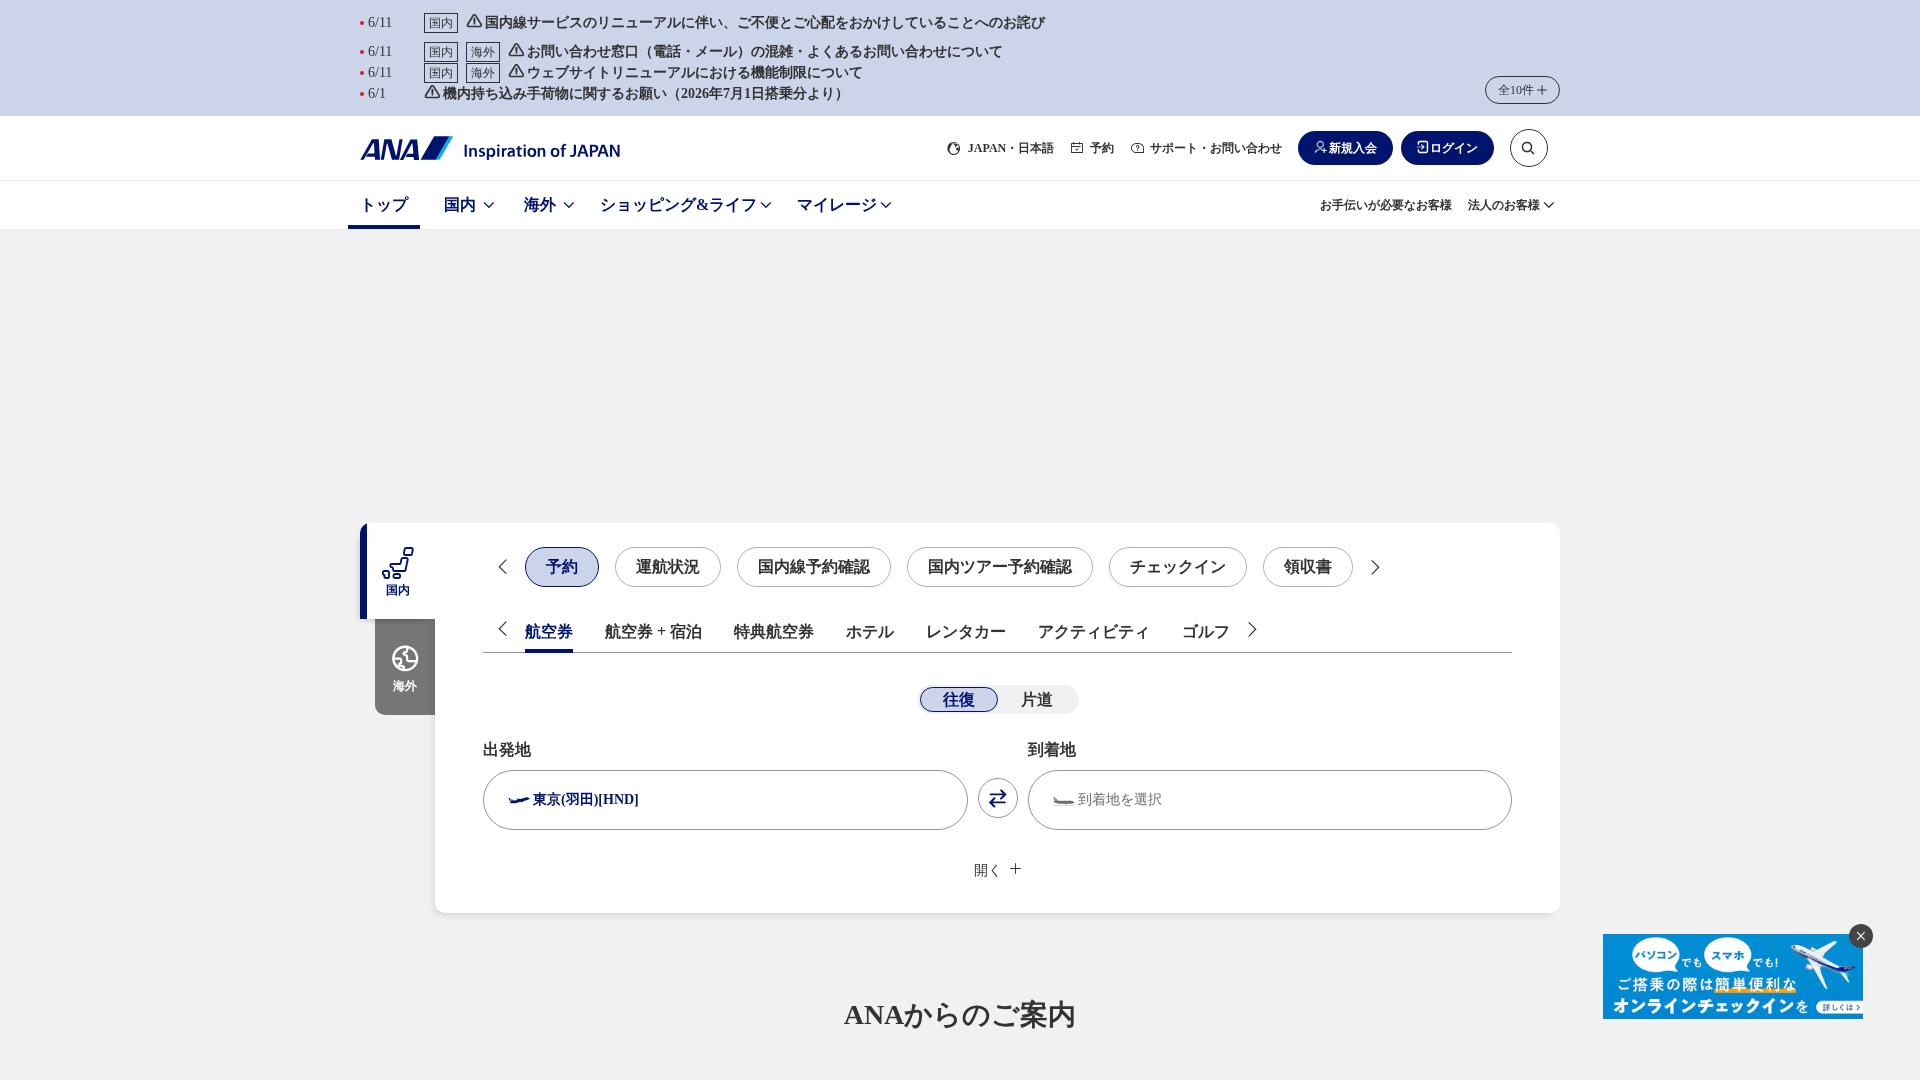The height and width of the screenshot is (1080, 1920).
Task: Switch to ホテル tab
Action: tap(870, 632)
